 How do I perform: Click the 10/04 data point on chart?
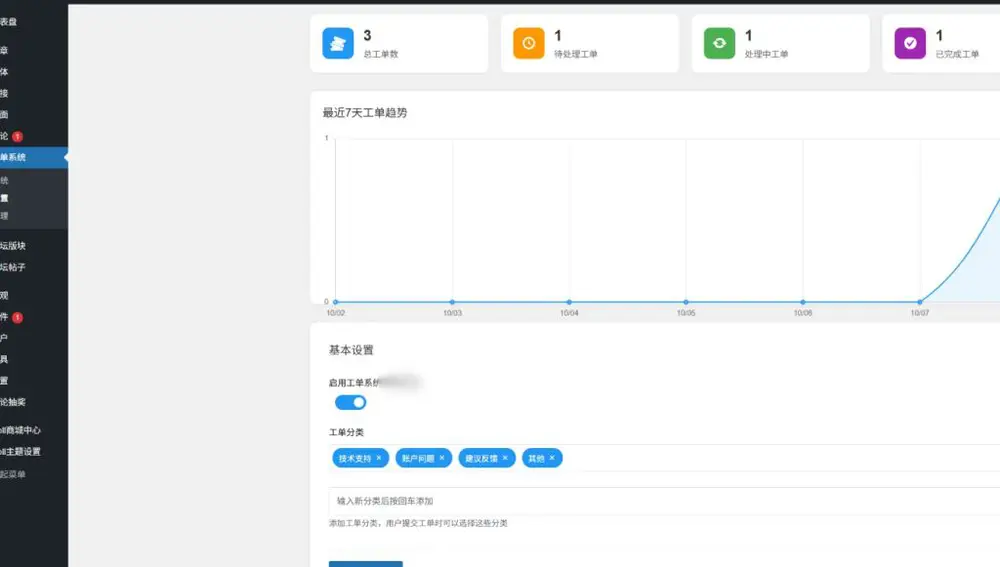click(x=569, y=302)
